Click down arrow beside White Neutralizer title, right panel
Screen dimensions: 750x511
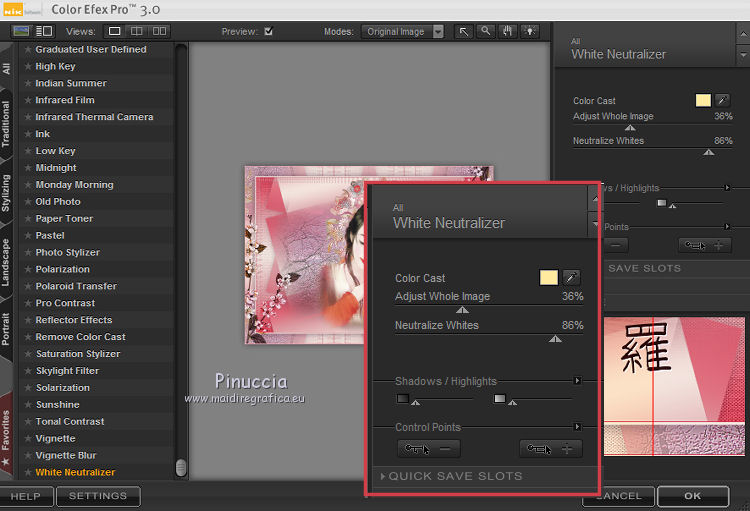[x=743, y=56]
